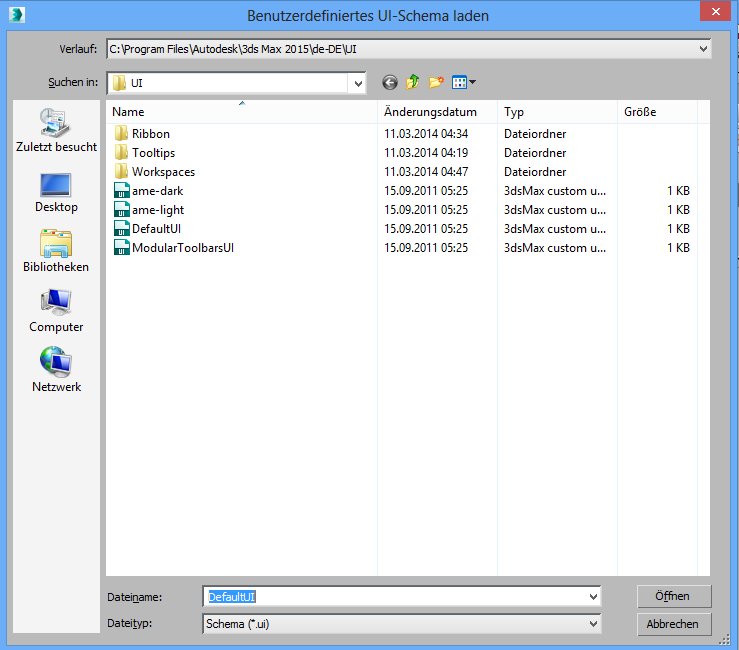Screen dimensions: 739x650
Task: Click the 3ds Max title bar icon
Action: point(16,15)
